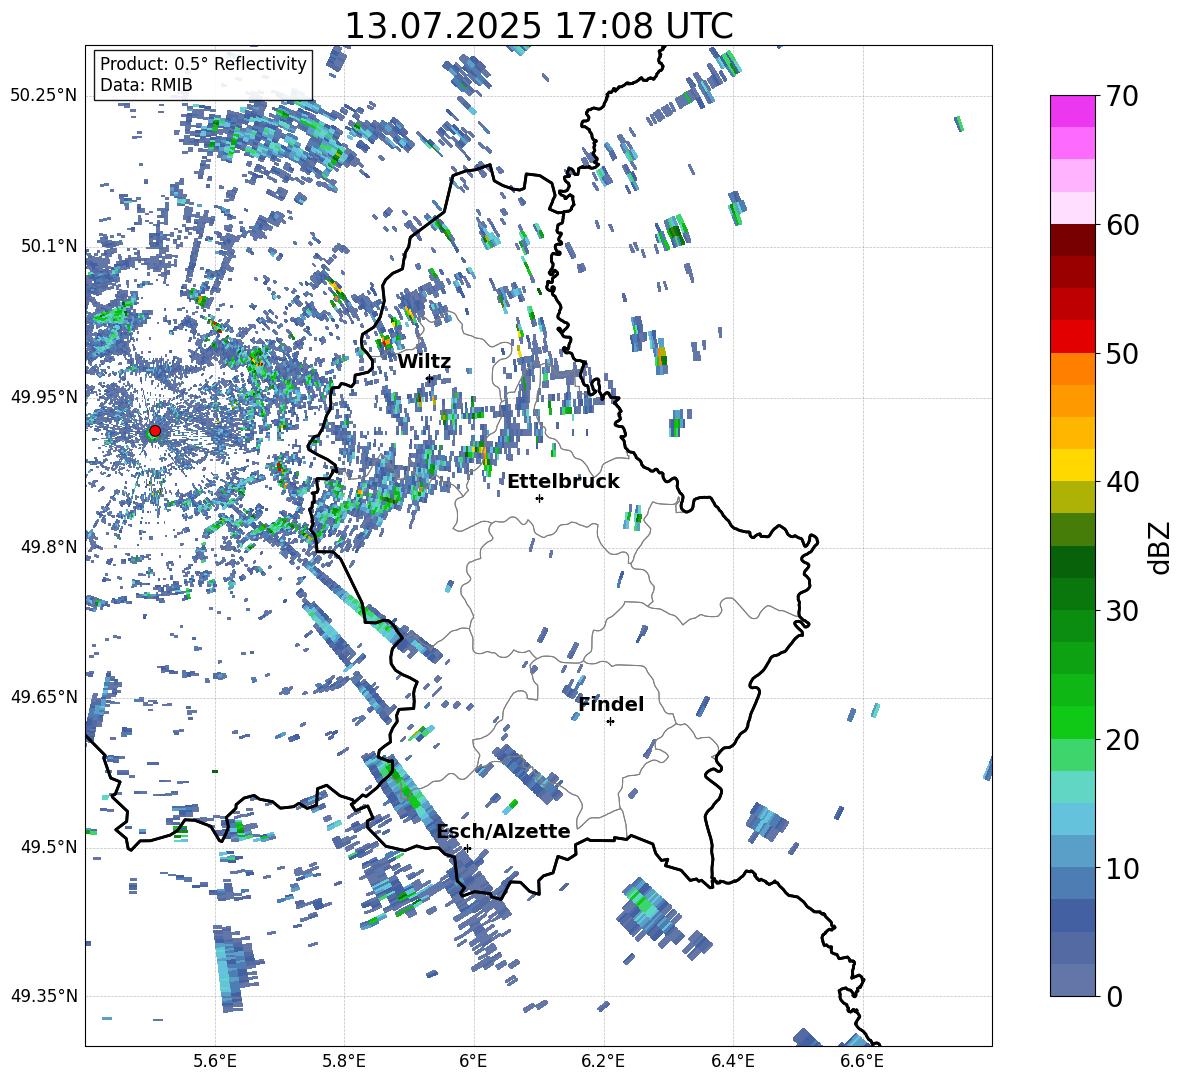
Task: Click the Ettelbruck city label
Action: [x=563, y=482]
